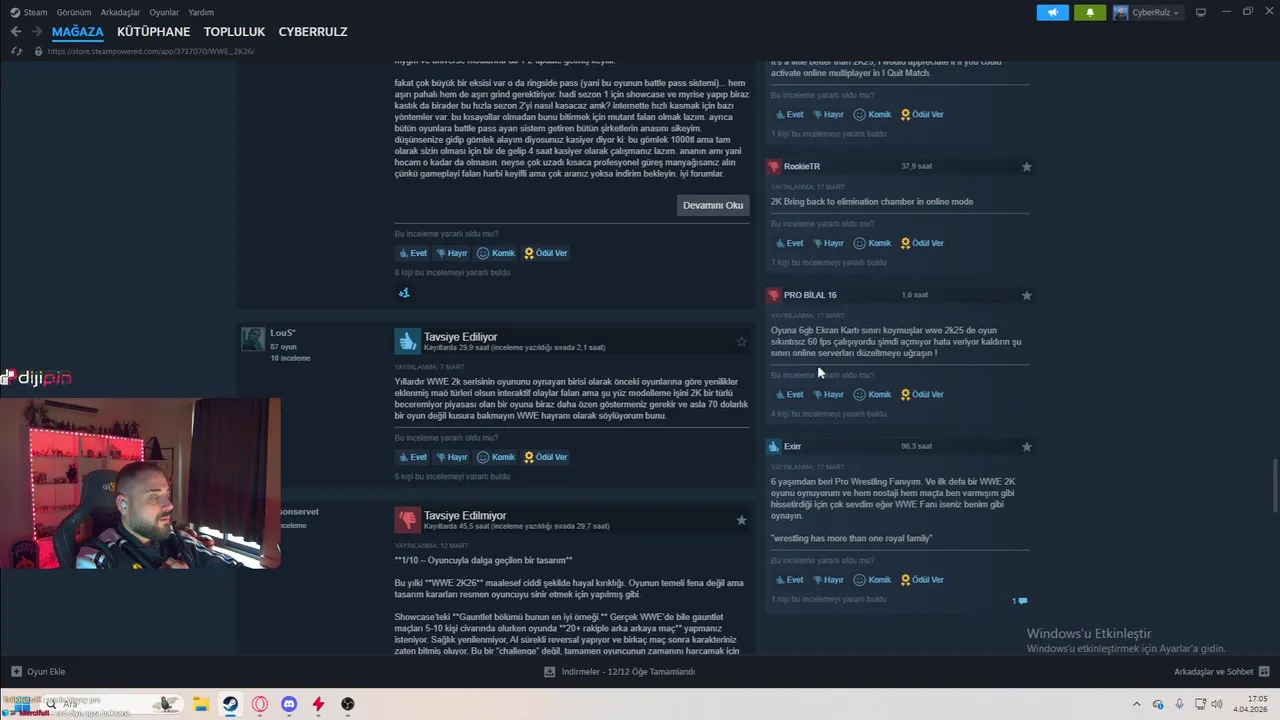Open the comment bubble on Exirr's review
The height and width of the screenshot is (720, 1280).
pos(1020,601)
